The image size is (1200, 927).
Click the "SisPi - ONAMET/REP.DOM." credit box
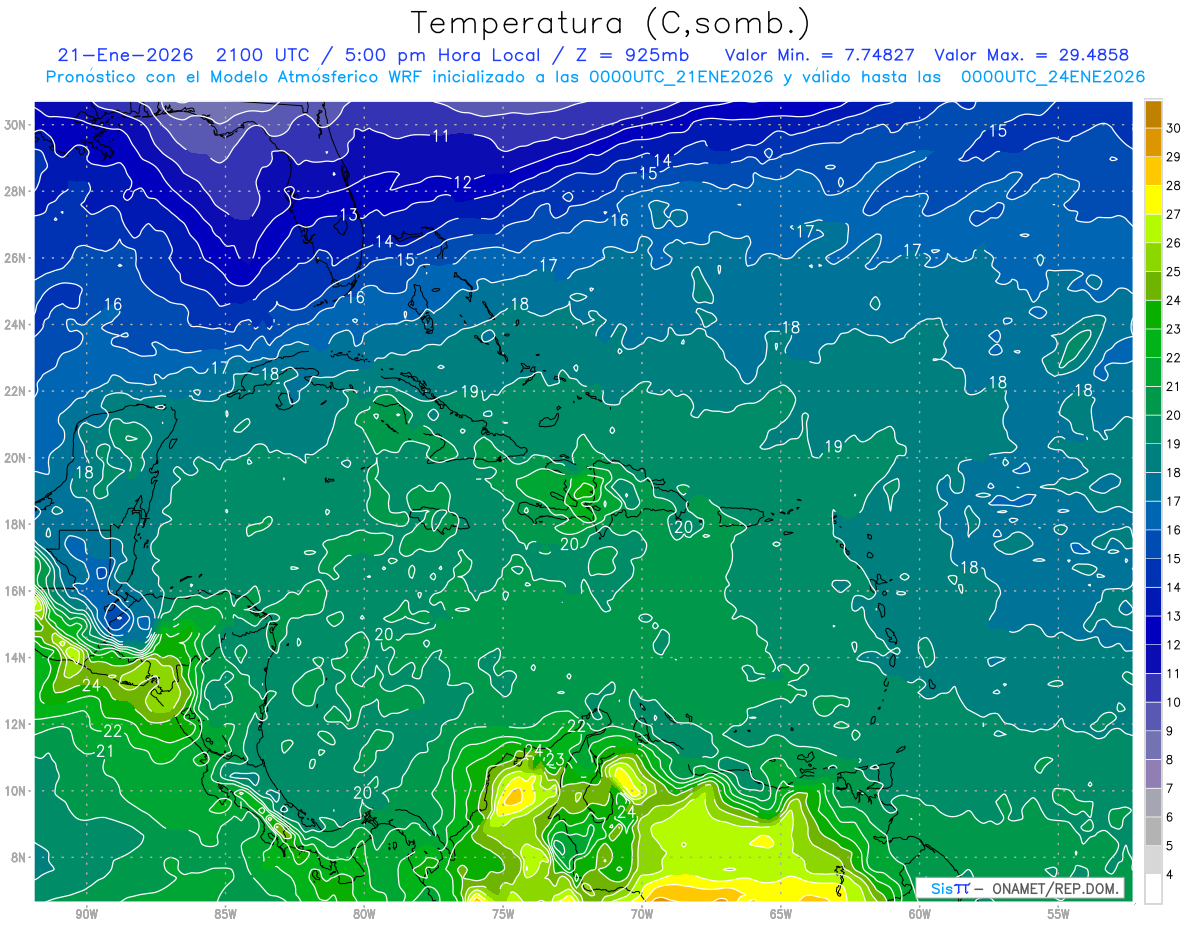click(x=1021, y=889)
